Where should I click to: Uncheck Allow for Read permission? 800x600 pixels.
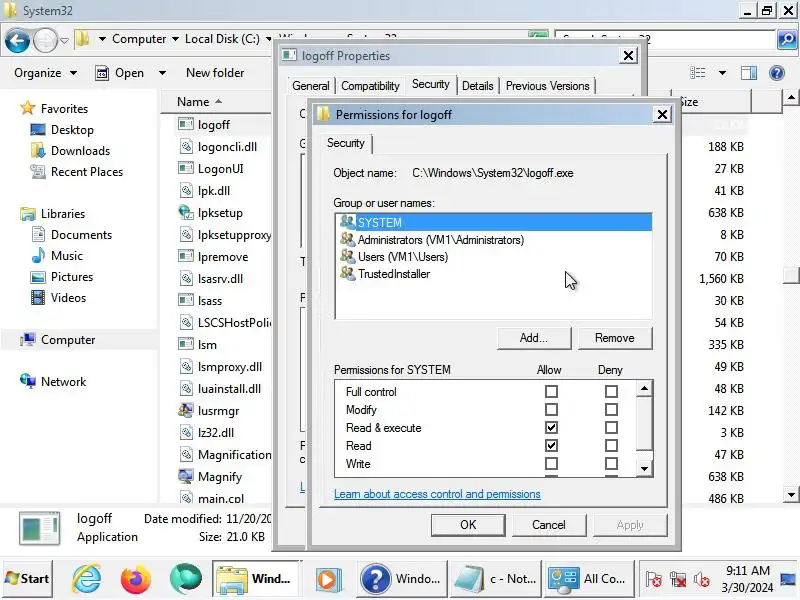tap(551, 445)
